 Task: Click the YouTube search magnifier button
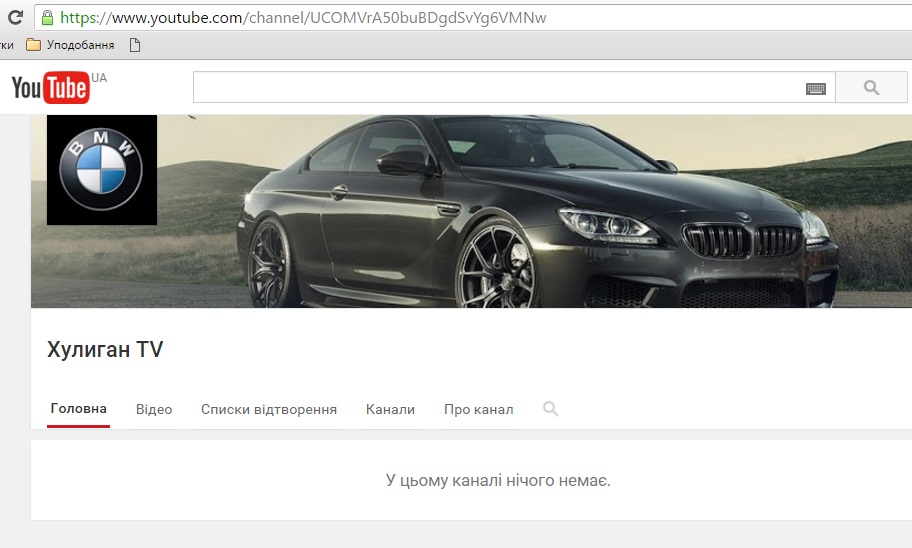coord(871,88)
